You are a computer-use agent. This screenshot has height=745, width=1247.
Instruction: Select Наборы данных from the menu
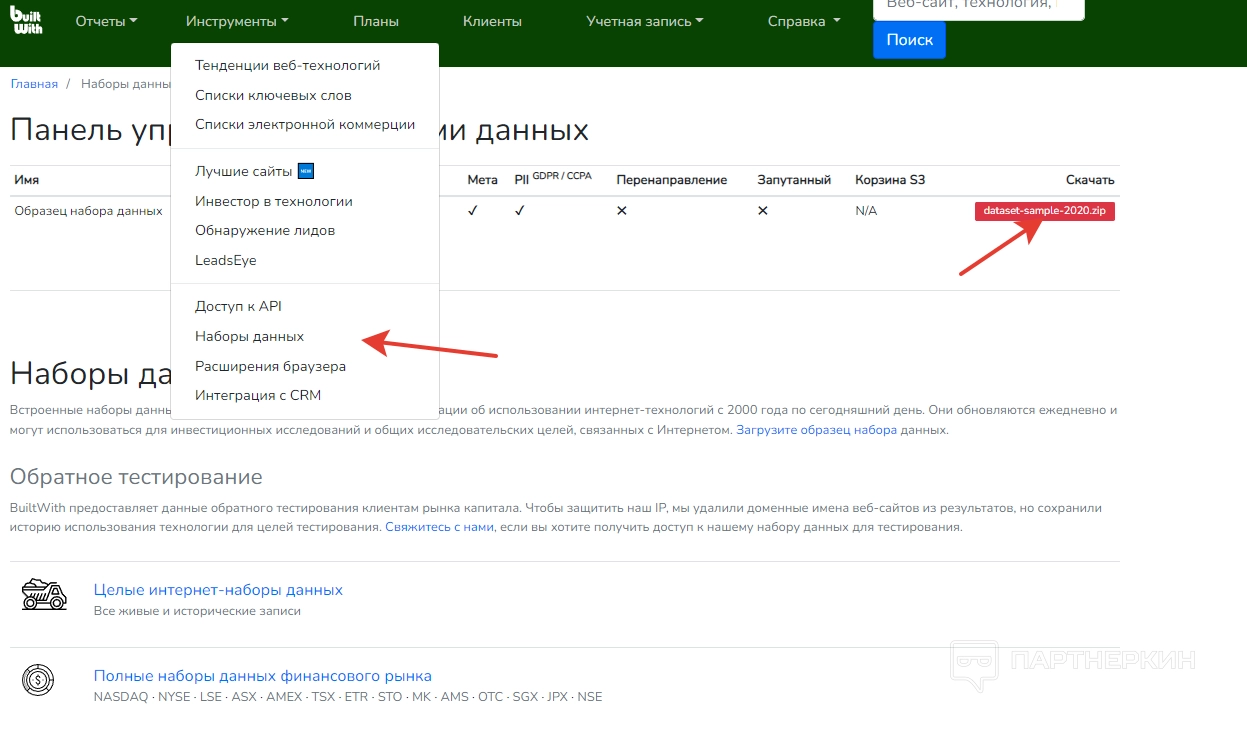coord(249,336)
